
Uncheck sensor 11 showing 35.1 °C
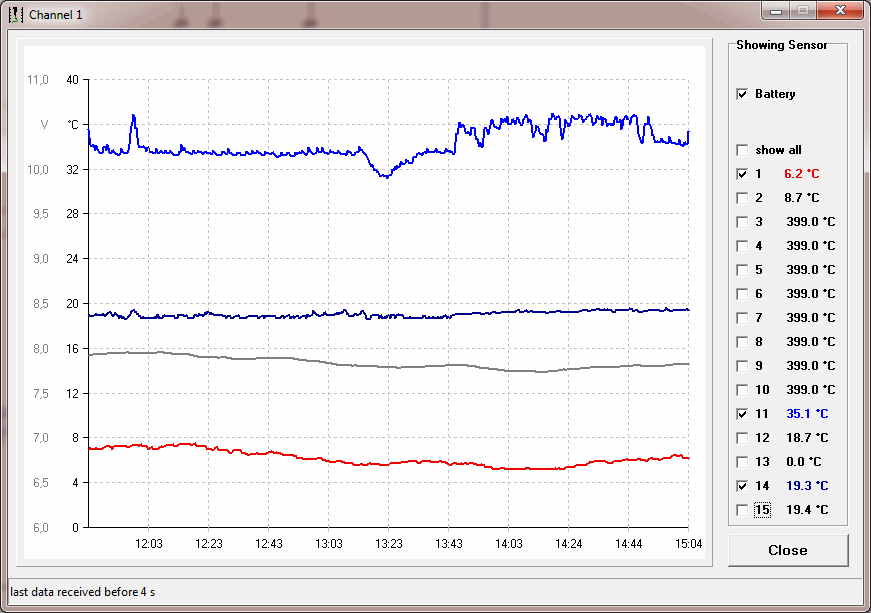pos(742,414)
